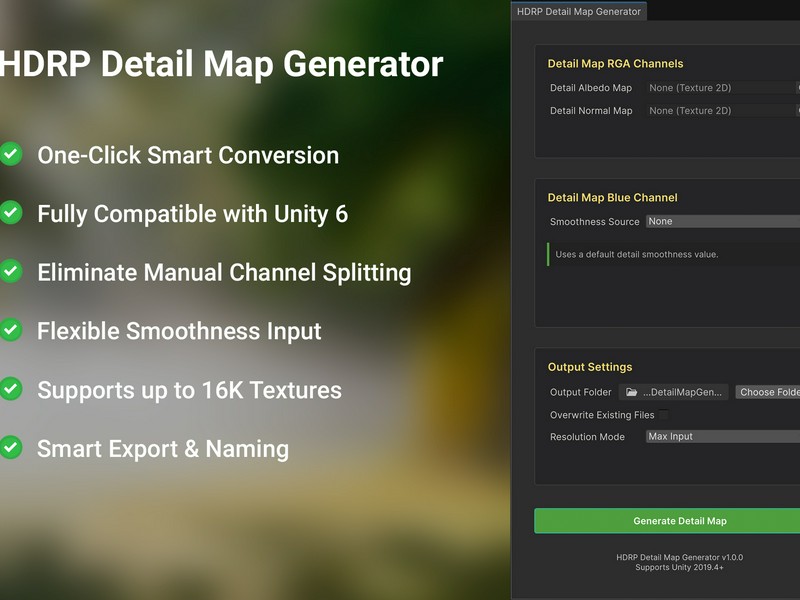Click the checkmark icon beside Eliminate Manual Channel Splitting

pyautogui.click(x=11, y=271)
